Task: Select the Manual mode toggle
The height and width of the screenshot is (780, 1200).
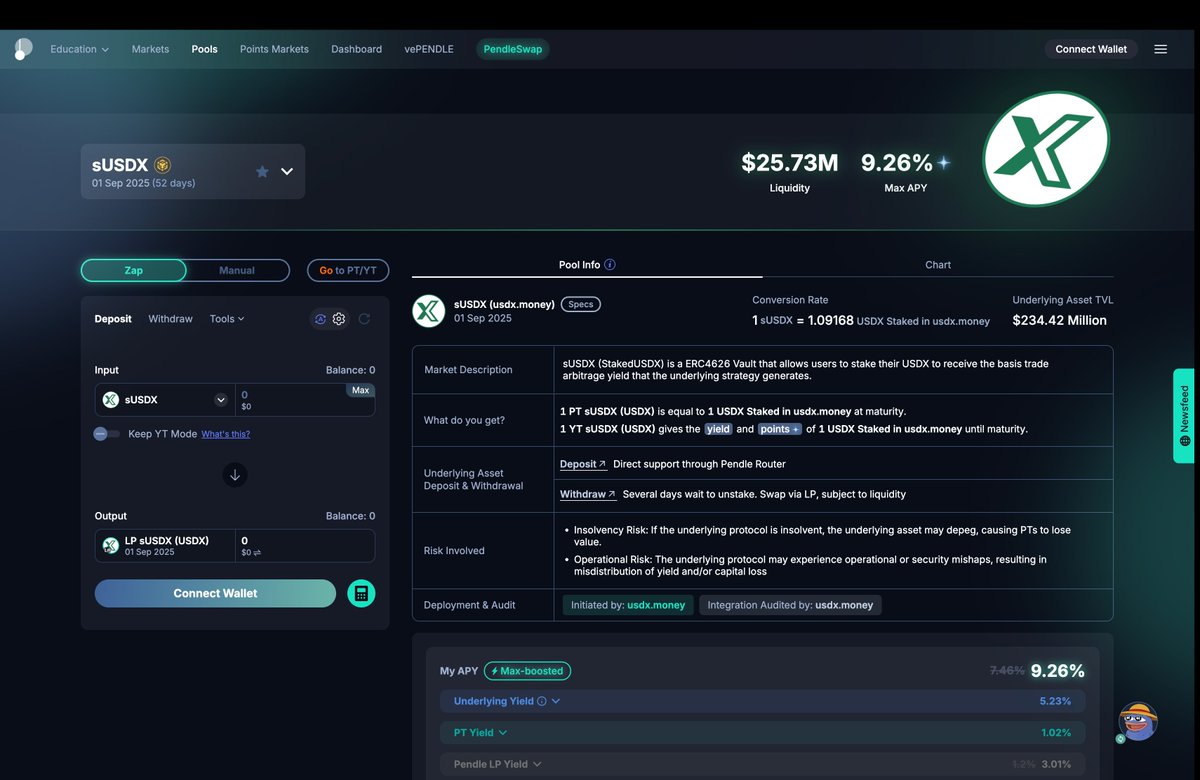Action: tap(237, 270)
